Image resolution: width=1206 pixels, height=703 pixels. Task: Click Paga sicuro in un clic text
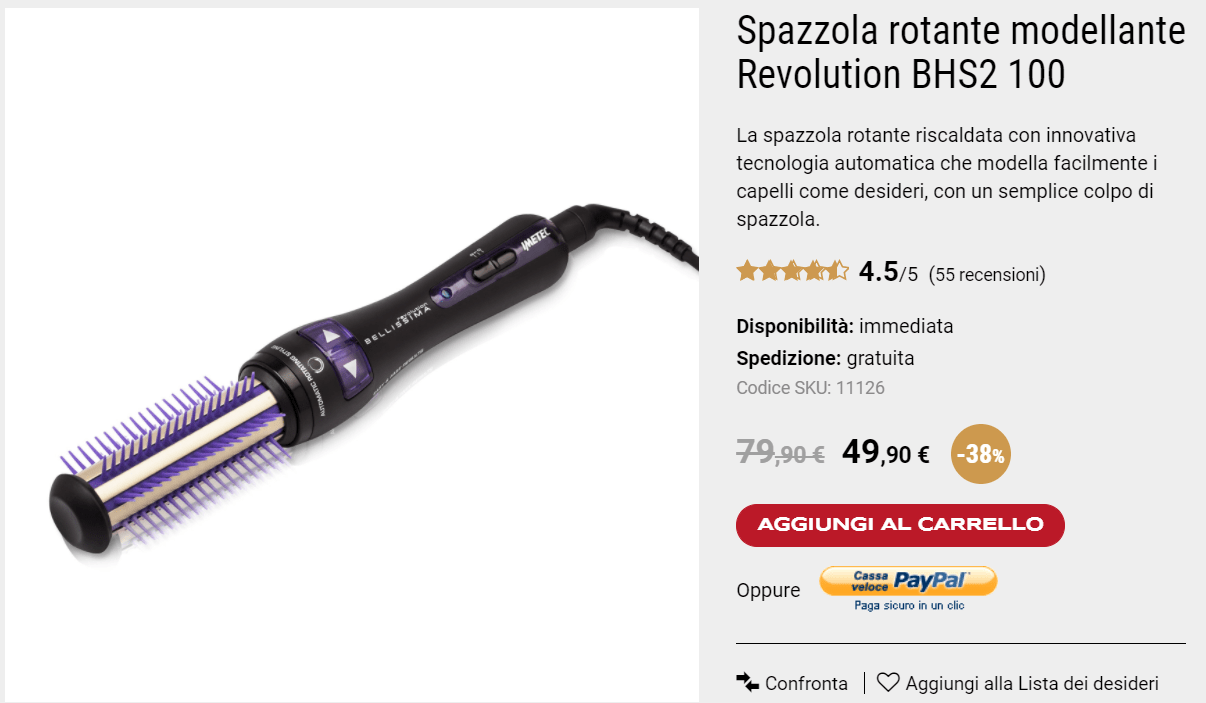pyautogui.click(x=909, y=605)
